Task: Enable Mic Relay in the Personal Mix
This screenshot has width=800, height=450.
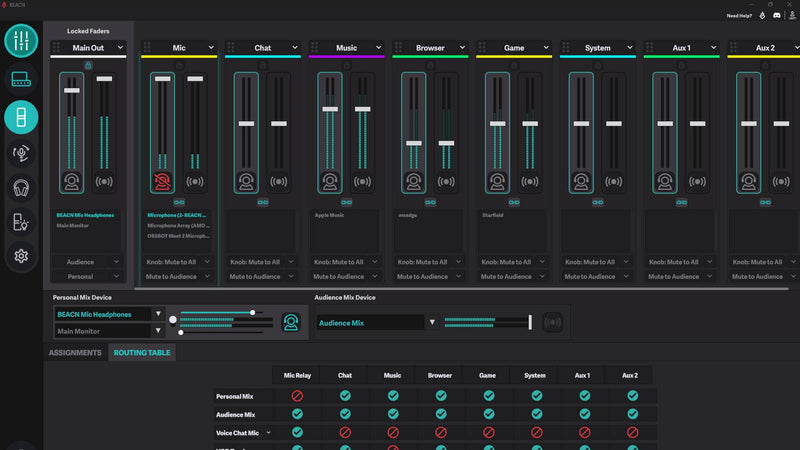Action: (x=297, y=395)
